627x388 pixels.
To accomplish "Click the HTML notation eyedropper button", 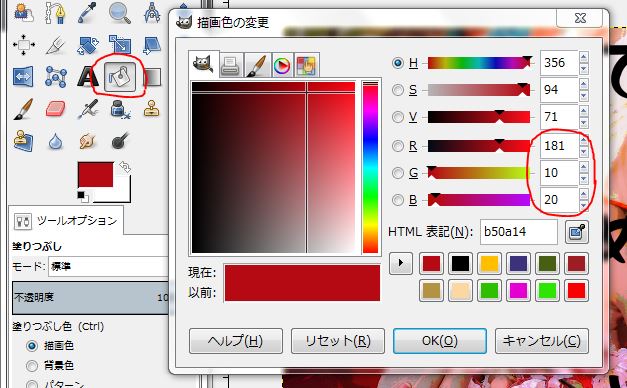I will (x=577, y=232).
